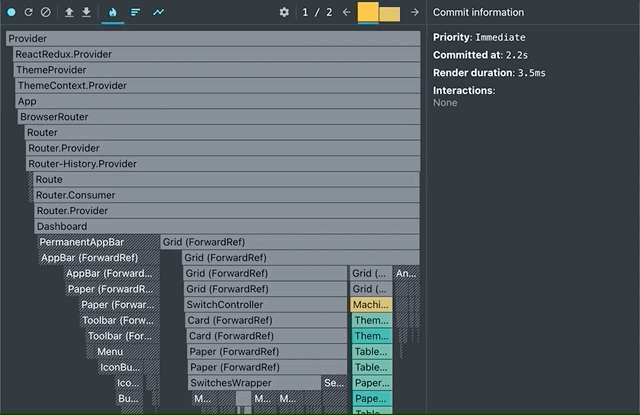Select the Se... bar beside SwitchesWrapper
This screenshot has height=415, width=640.
coord(334,383)
